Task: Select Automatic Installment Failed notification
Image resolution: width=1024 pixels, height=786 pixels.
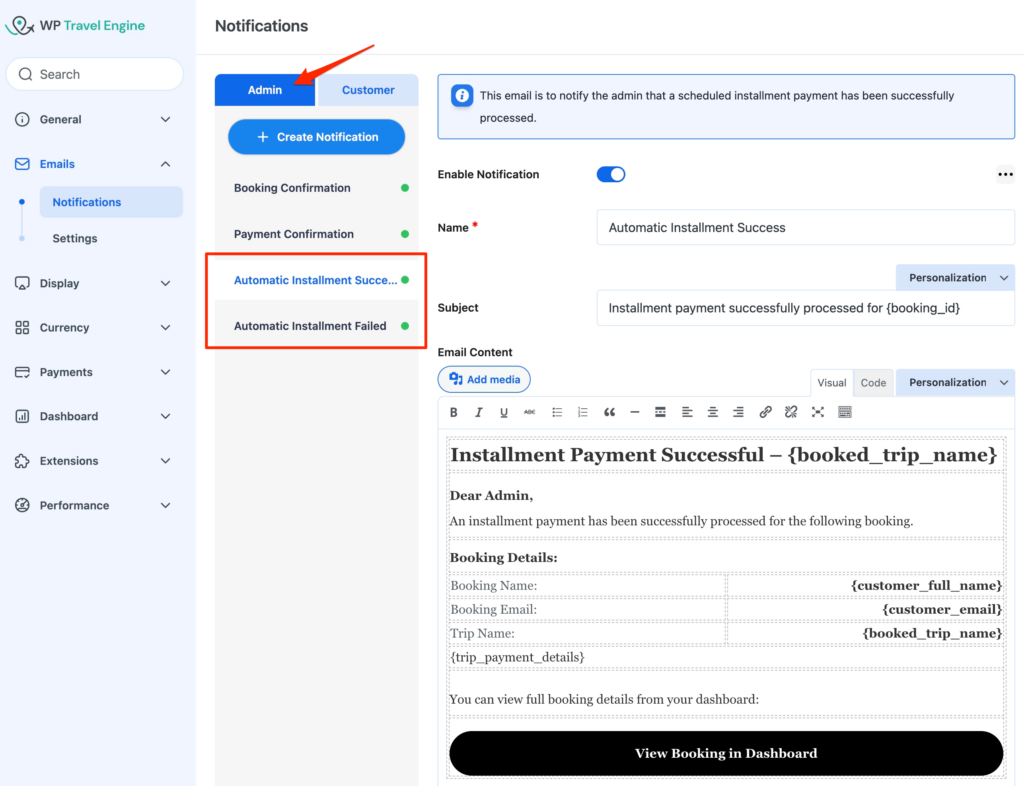Action: tap(310, 326)
